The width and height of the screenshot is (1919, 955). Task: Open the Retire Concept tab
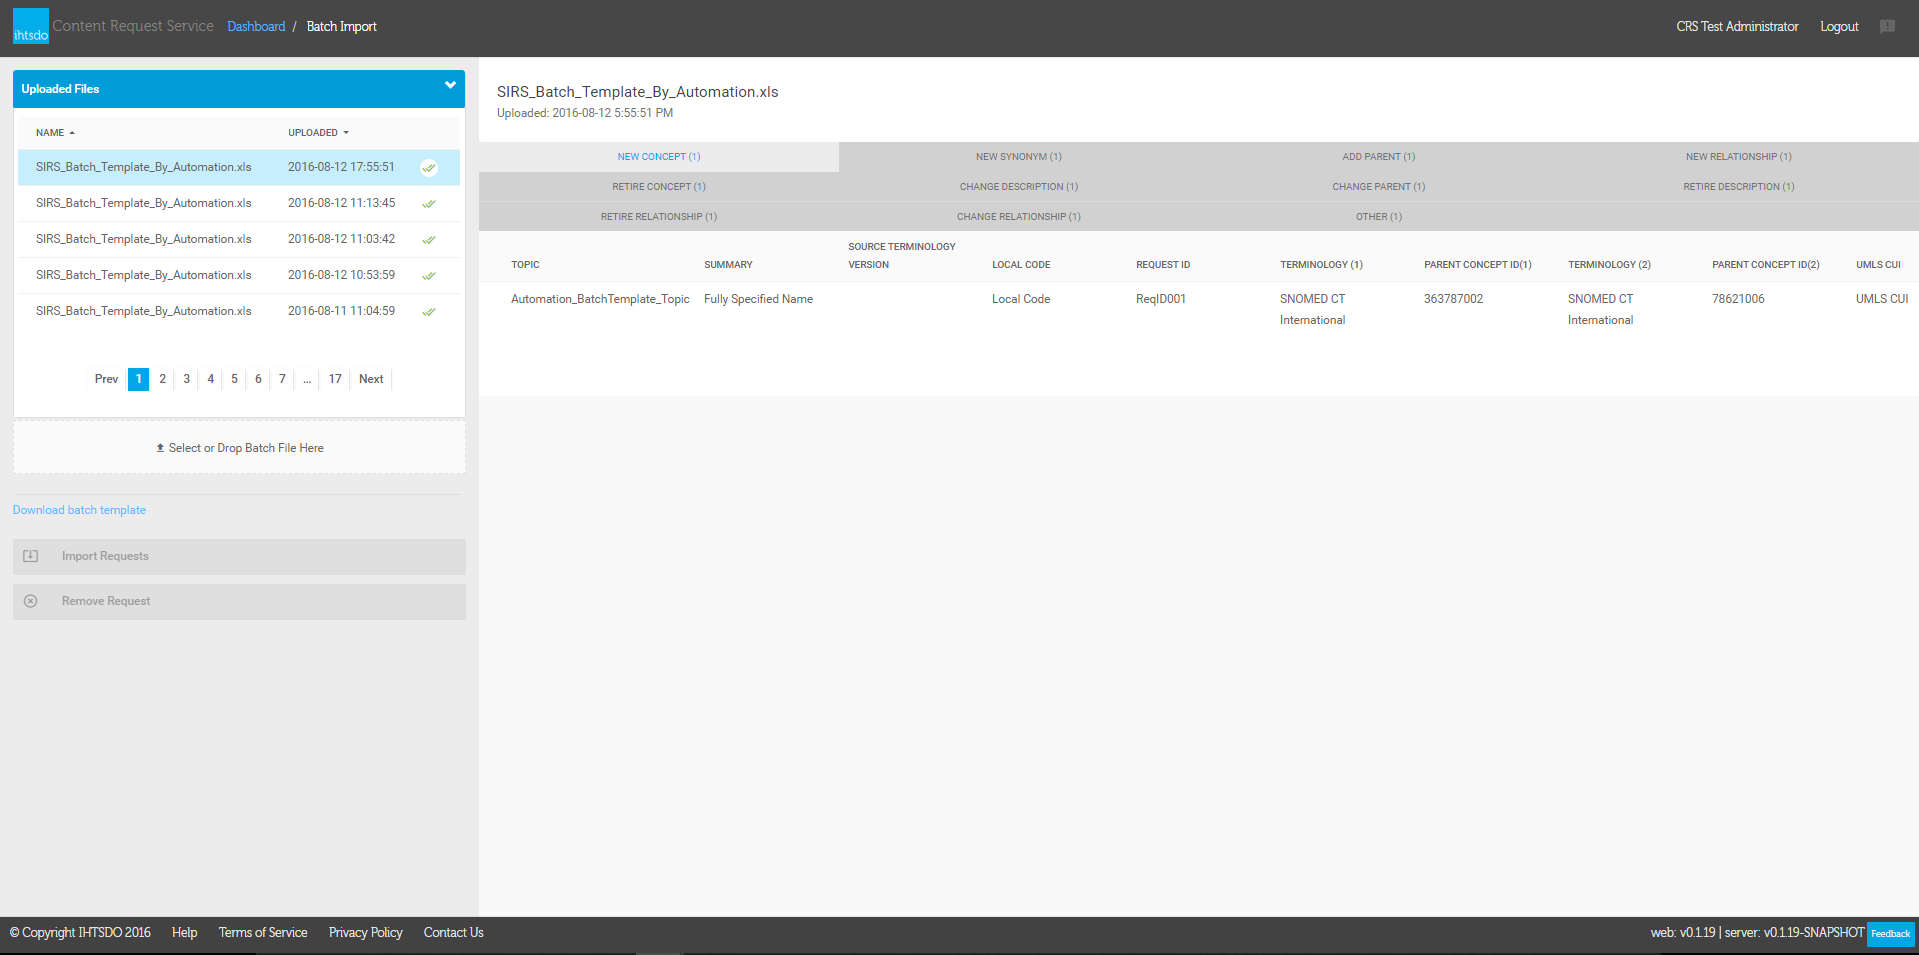click(658, 187)
